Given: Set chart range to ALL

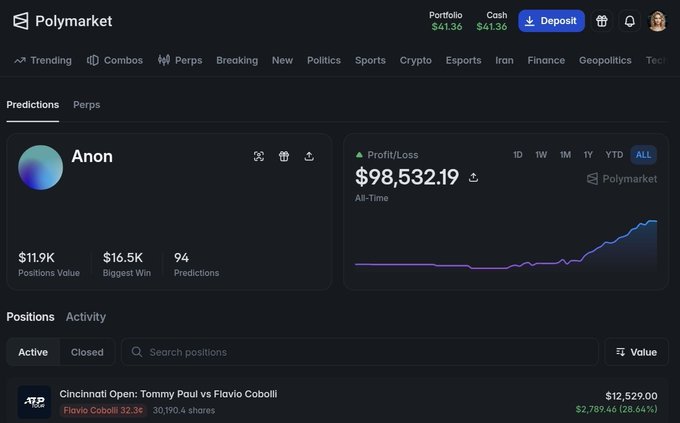Looking at the screenshot, I should click(644, 155).
